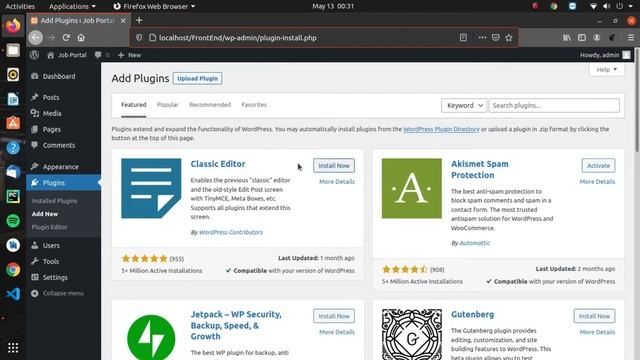Open the Library icon in Firefox toolbar

click(x=567, y=38)
